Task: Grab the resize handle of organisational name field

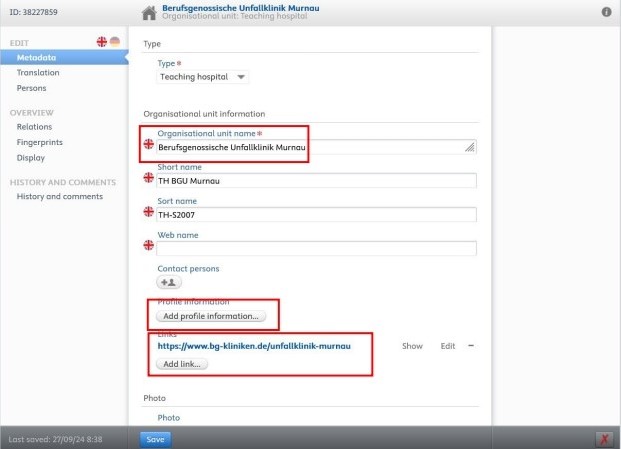Action: 470,147
